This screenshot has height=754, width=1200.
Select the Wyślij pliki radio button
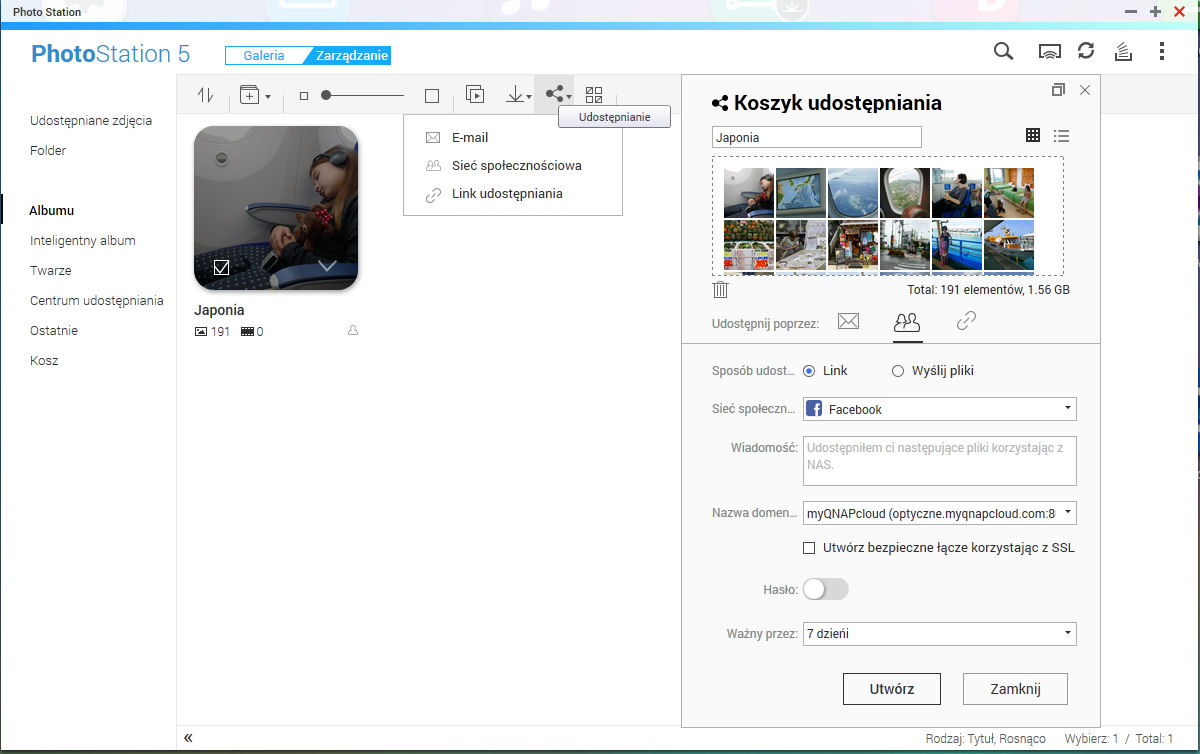[x=897, y=371]
